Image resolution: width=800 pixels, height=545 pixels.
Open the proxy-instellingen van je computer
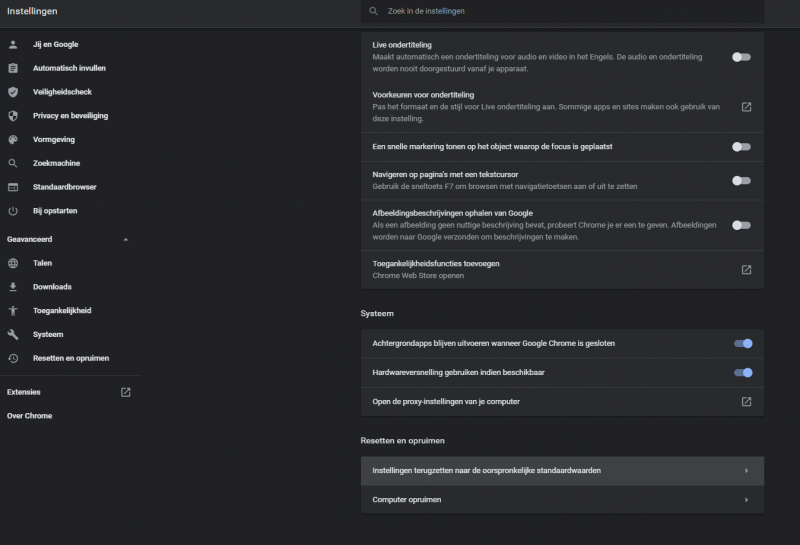click(746, 402)
